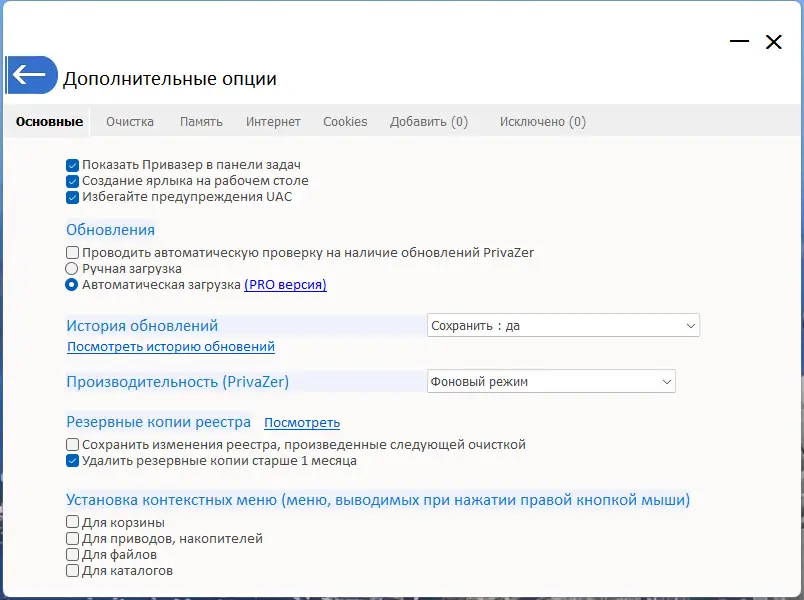
Task: Uncheck Создание ярлыка на рабочем столе
Action: (71, 180)
